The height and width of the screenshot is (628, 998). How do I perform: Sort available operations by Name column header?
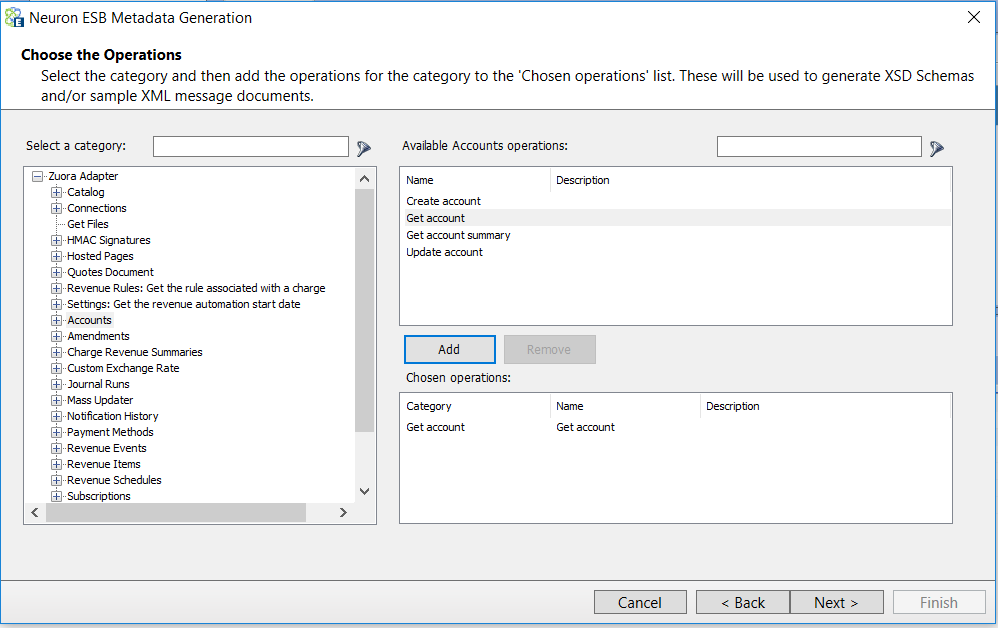[475, 180]
